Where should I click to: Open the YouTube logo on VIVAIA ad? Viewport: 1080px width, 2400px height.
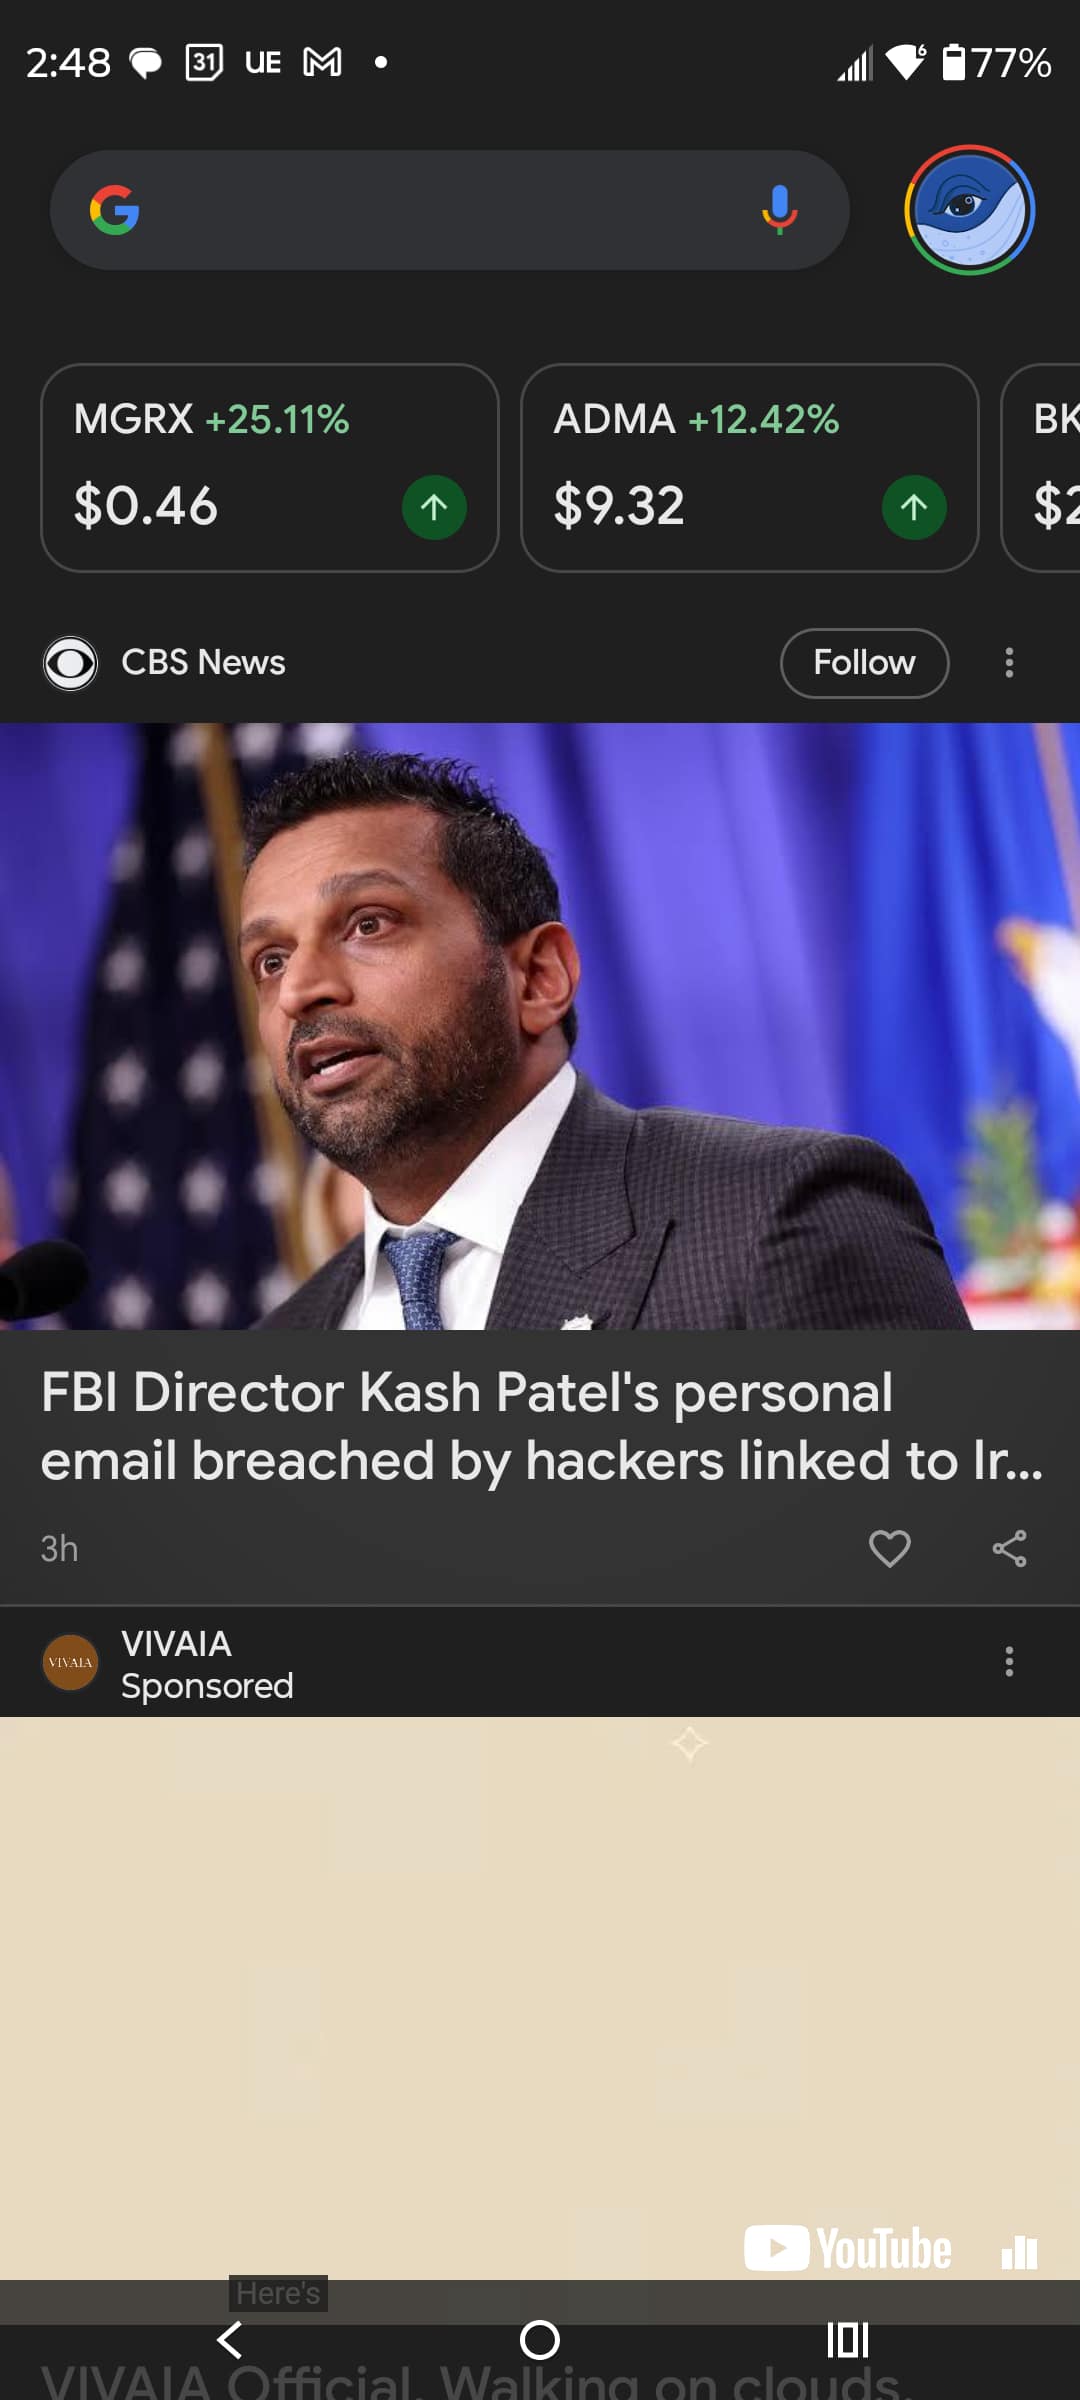click(x=848, y=2249)
